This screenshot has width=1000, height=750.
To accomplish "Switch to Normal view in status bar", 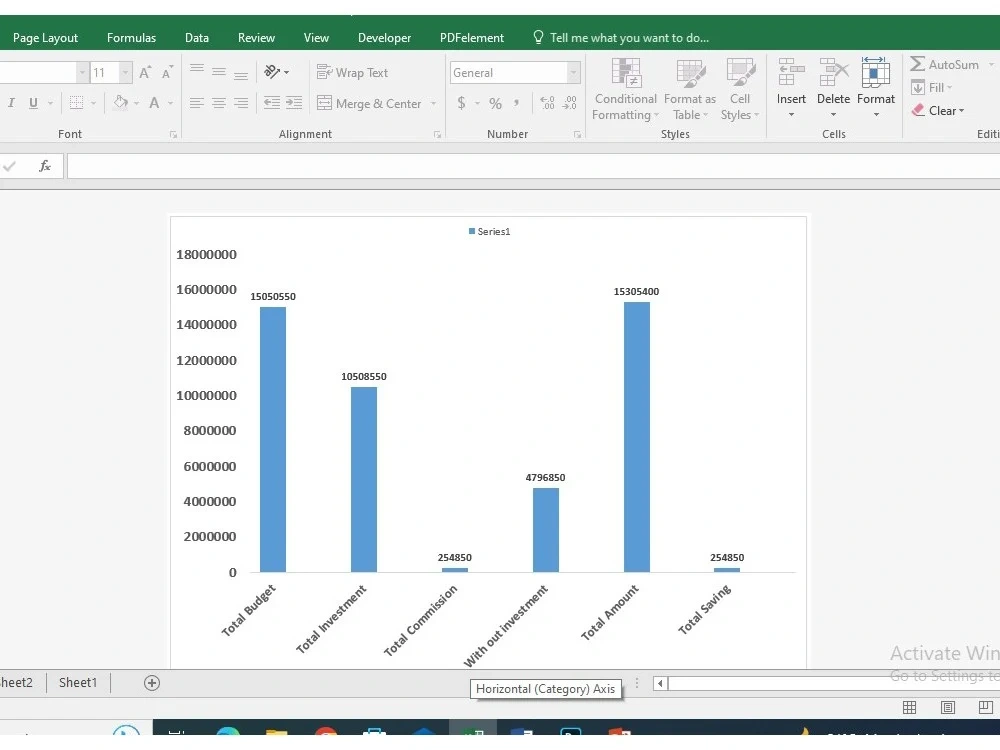I will (909, 707).
